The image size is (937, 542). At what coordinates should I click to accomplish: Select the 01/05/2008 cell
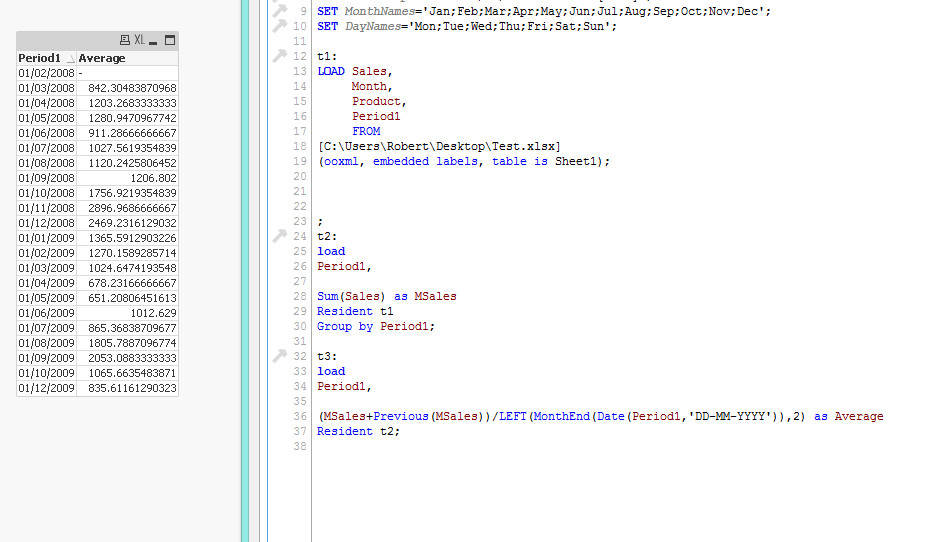[47, 118]
